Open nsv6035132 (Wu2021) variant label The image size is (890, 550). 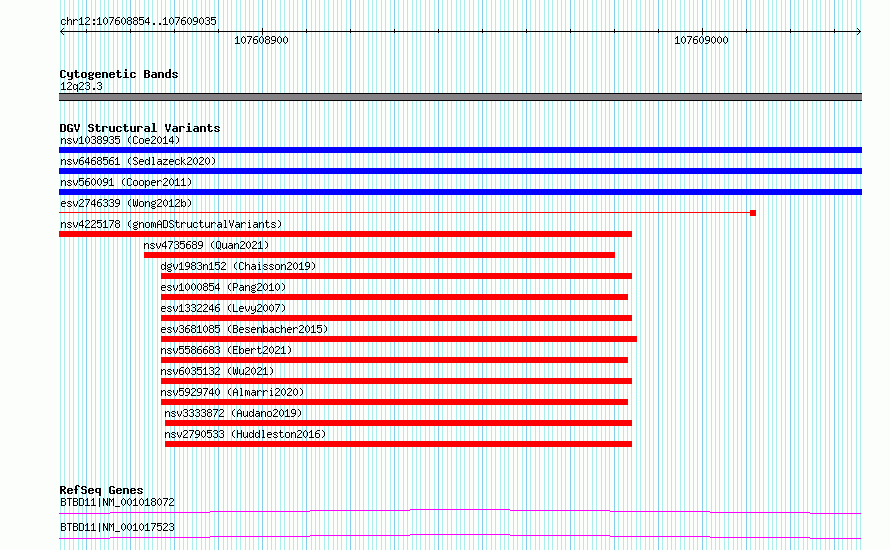(217, 371)
